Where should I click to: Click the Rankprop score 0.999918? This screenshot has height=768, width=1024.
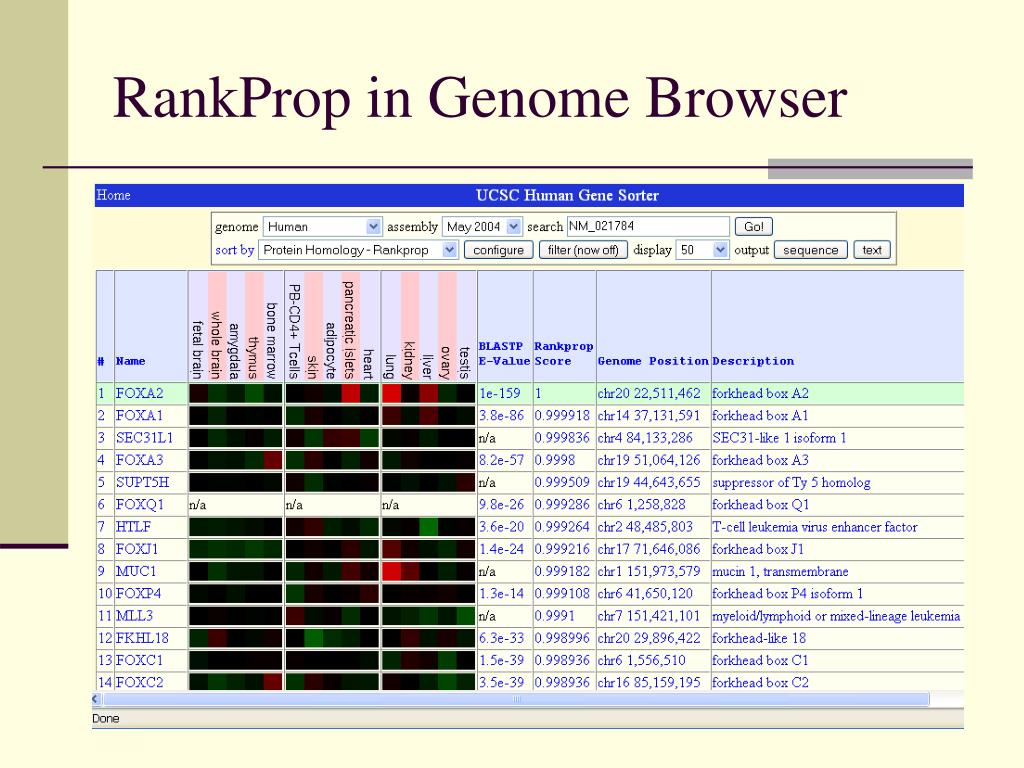click(x=562, y=415)
